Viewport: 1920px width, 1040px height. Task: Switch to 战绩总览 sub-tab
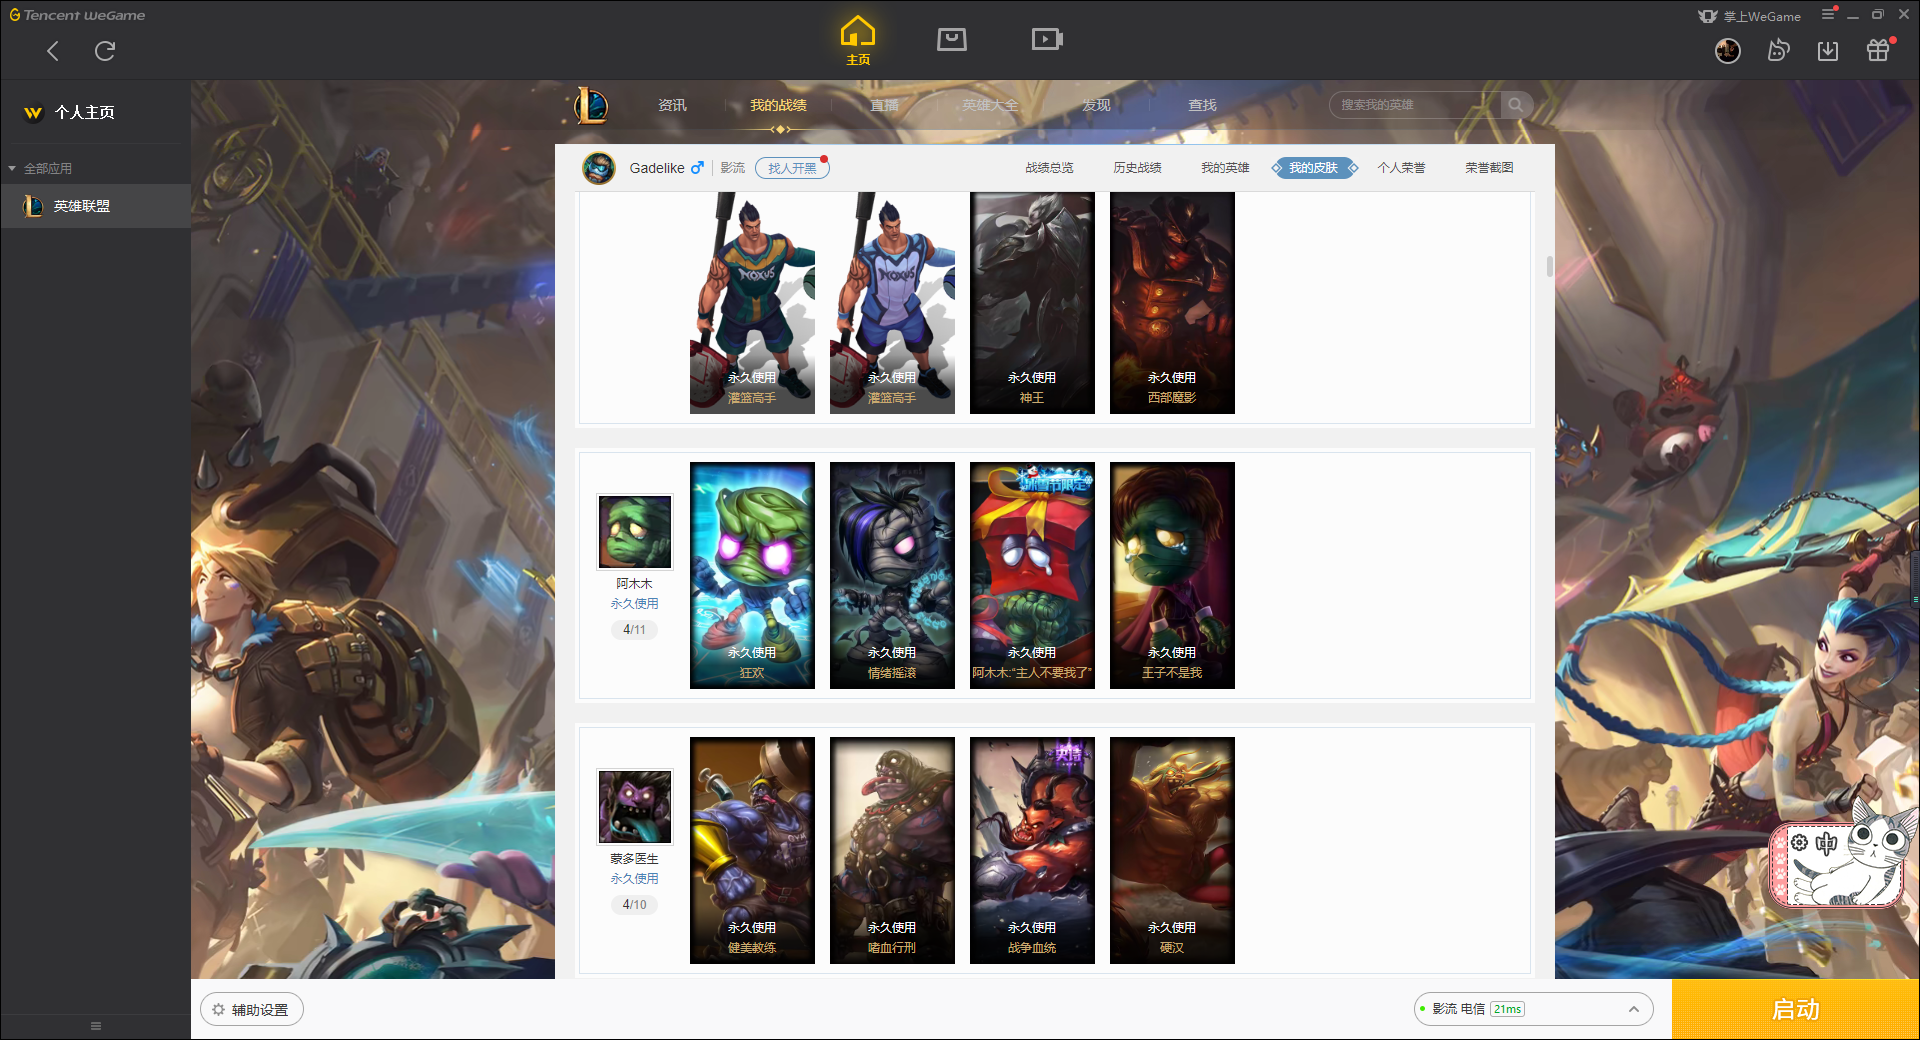click(1049, 168)
